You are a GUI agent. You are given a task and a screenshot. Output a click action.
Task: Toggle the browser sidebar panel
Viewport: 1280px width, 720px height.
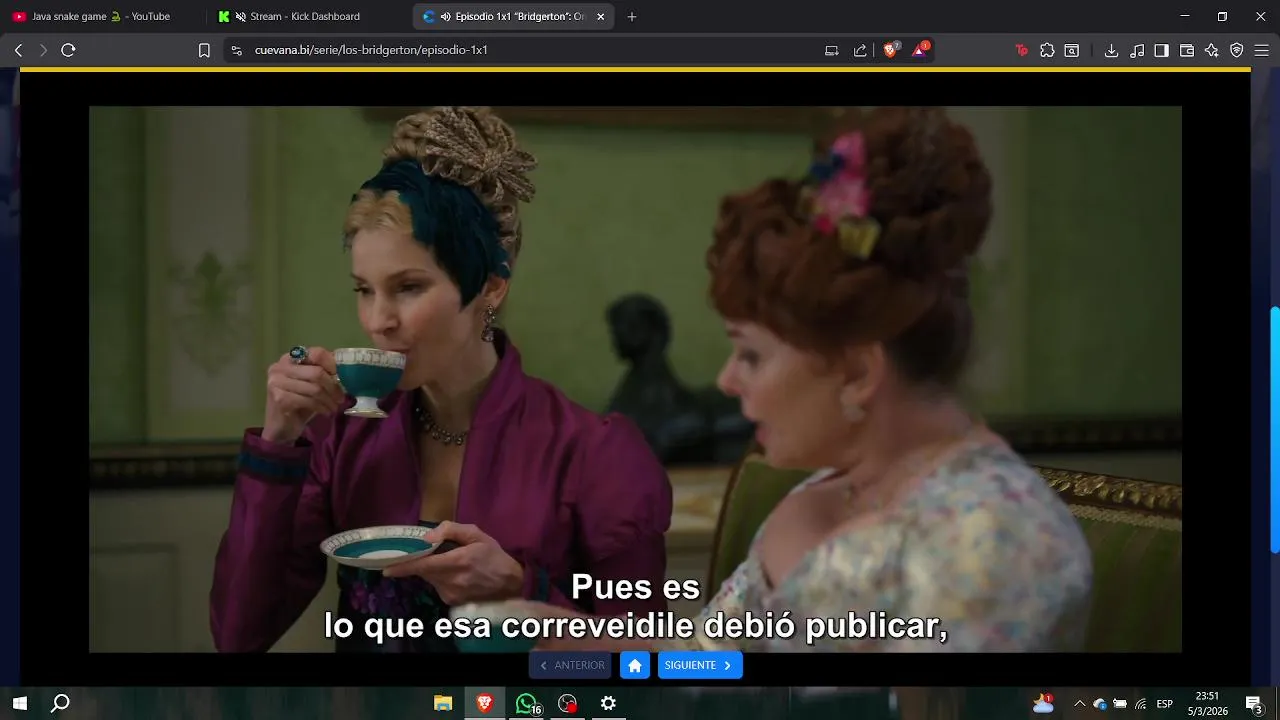pos(1161,50)
